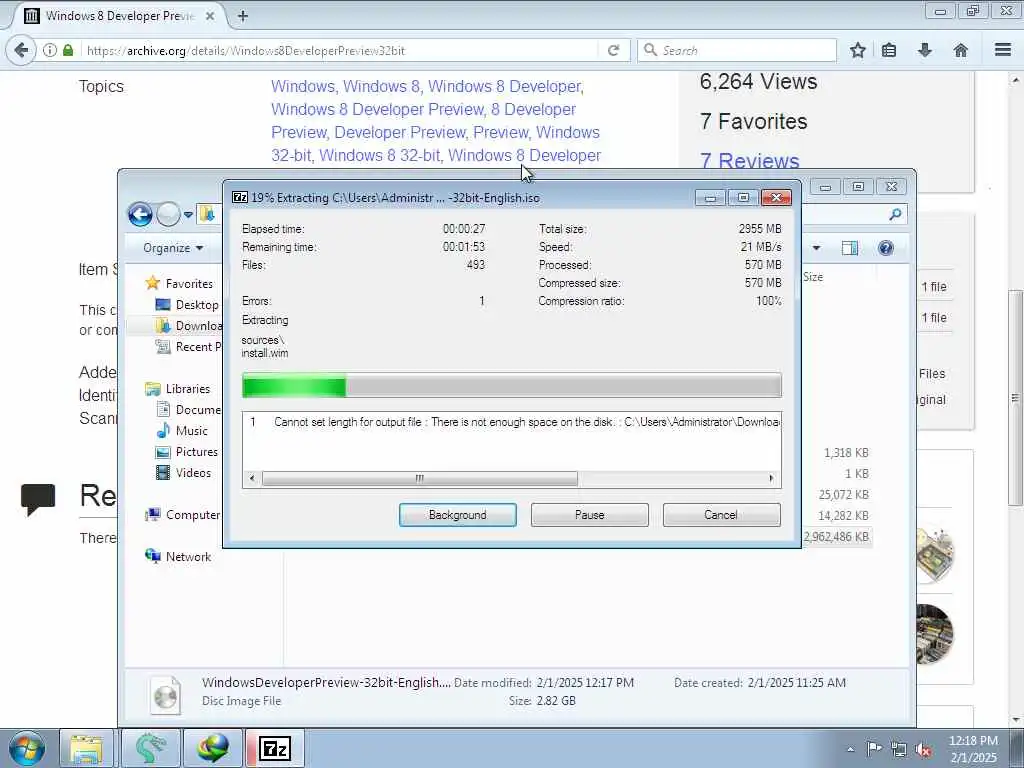Screen dimensions: 1024x768
Task: Click the disc image file icon in details pane
Action: [x=165, y=696]
